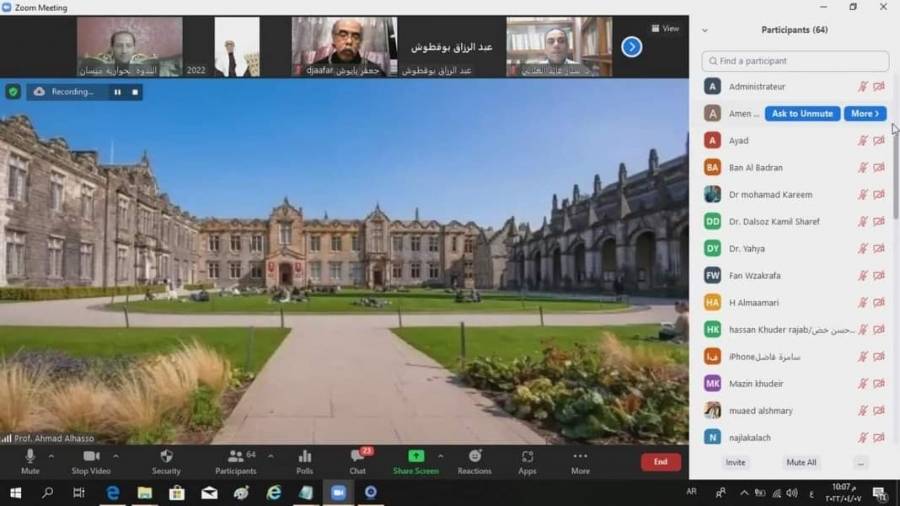Viewport: 900px width, 506px height.
Task: Click More button for Amen participant
Action: [865, 114]
